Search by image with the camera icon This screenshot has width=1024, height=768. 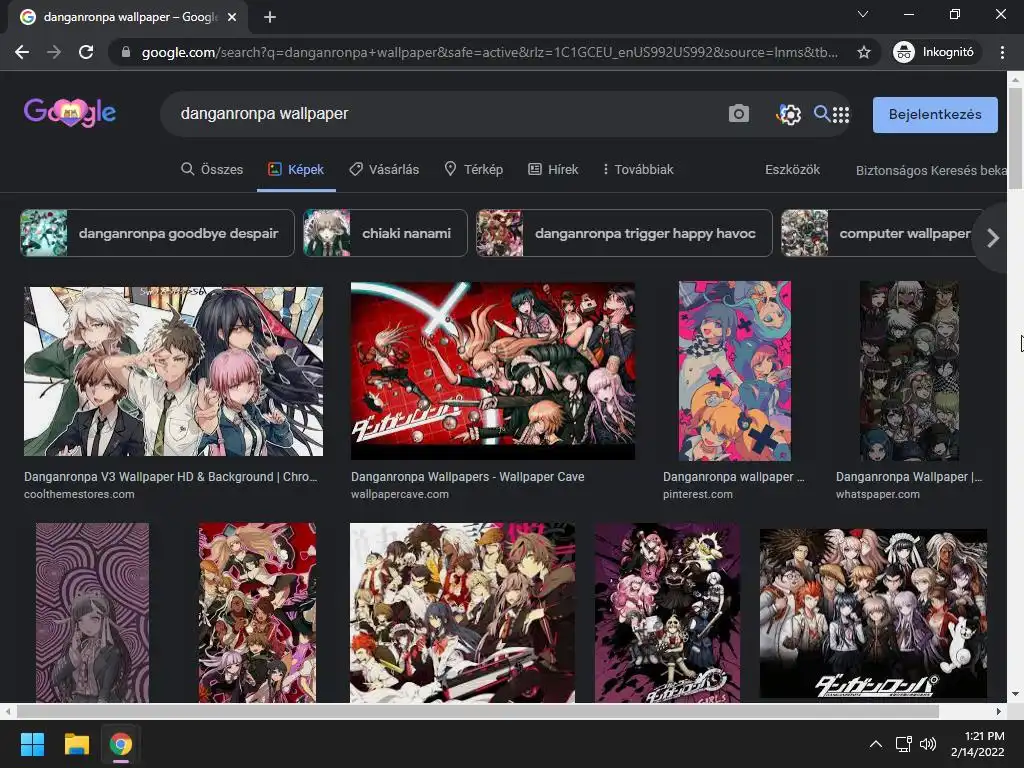pyautogui.click(x=739, y=114)
